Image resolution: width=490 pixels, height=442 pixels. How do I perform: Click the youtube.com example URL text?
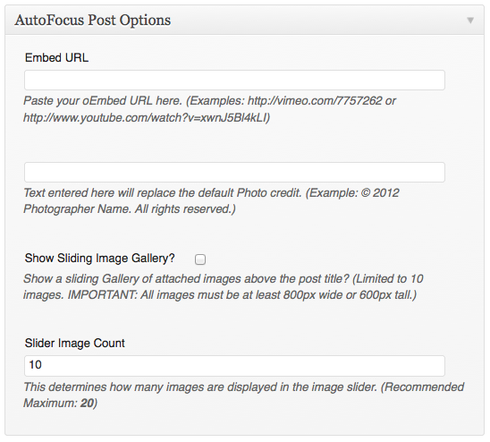point(145,118)
